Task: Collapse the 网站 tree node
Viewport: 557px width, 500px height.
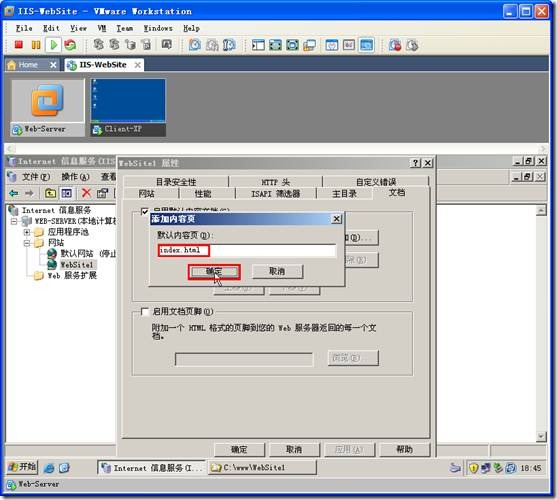Action: pos(27,243)
